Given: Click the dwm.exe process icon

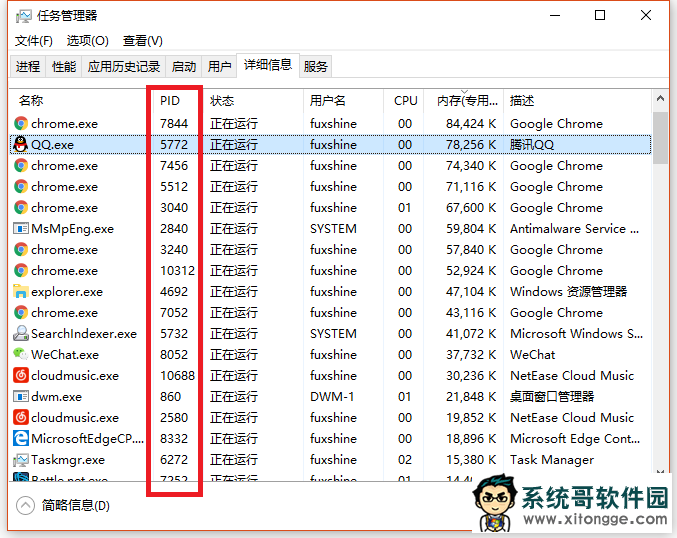Looking at the screenshot, I should [x=21, y=396].
